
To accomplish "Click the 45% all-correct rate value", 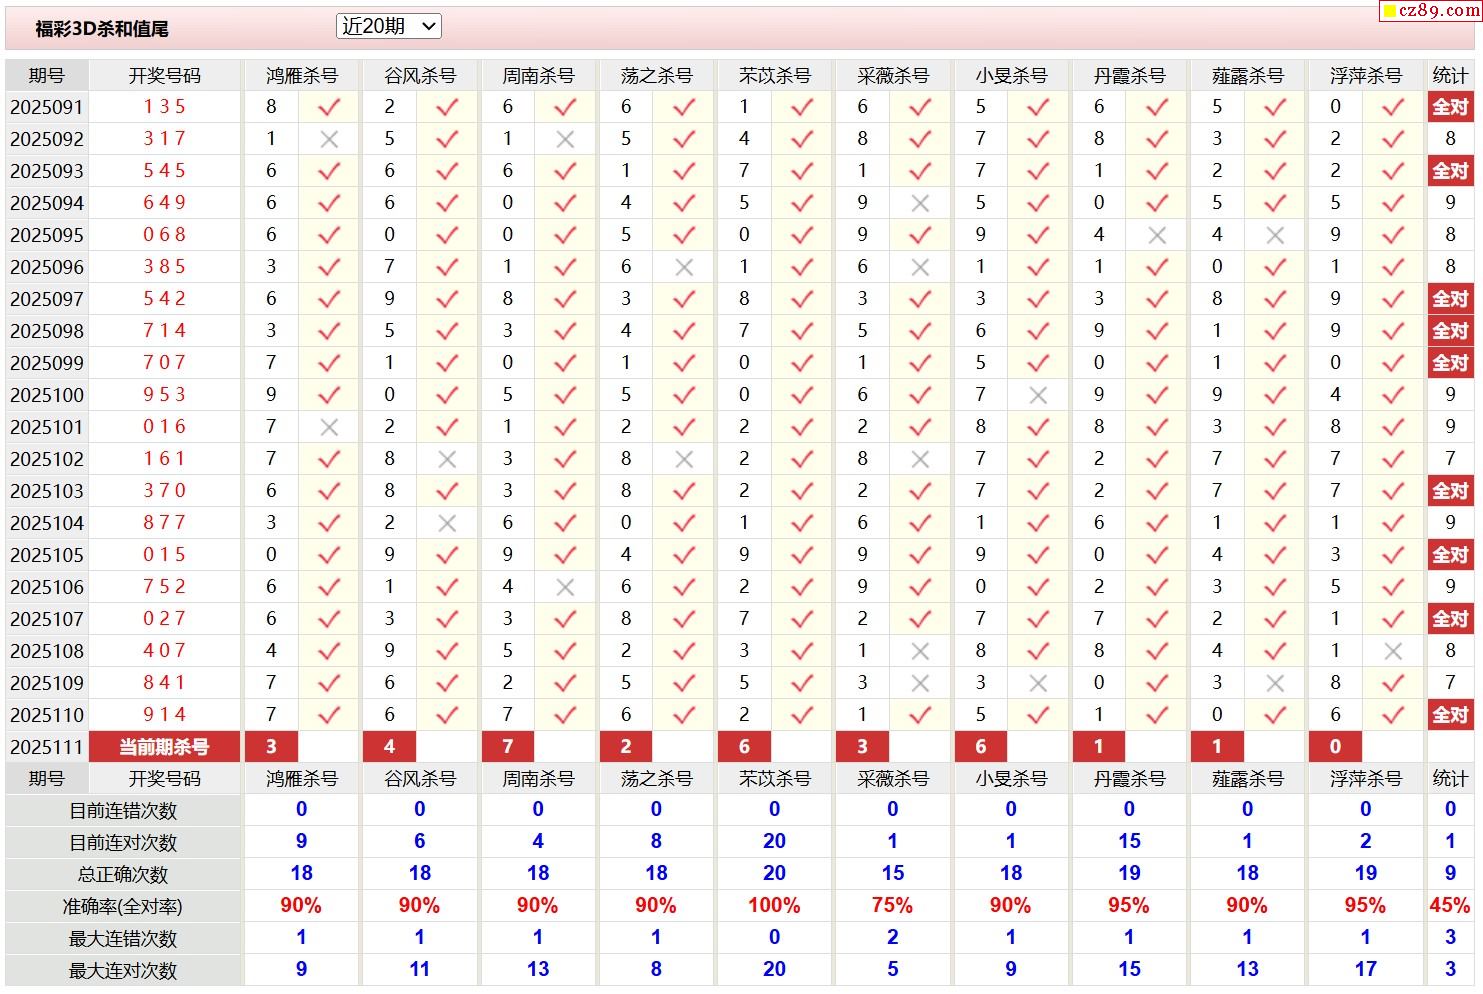I will 1450,906.
